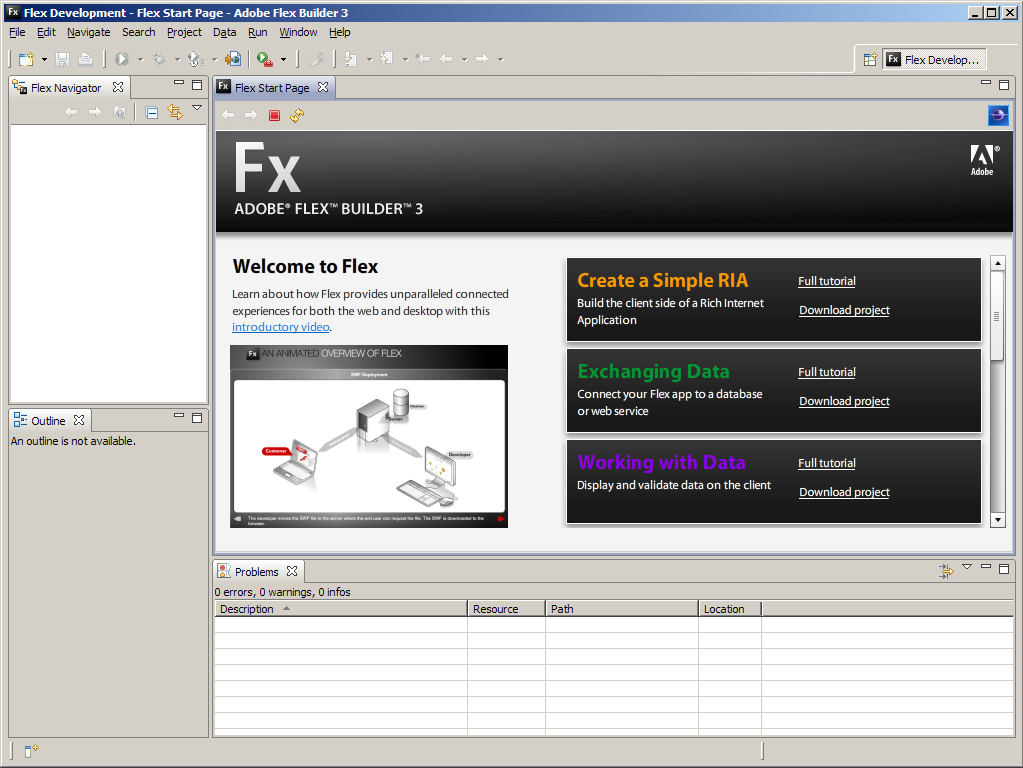Open the Project menu
The height and width of the screenshot is (768, 1023).
click(x=184, y=32)
